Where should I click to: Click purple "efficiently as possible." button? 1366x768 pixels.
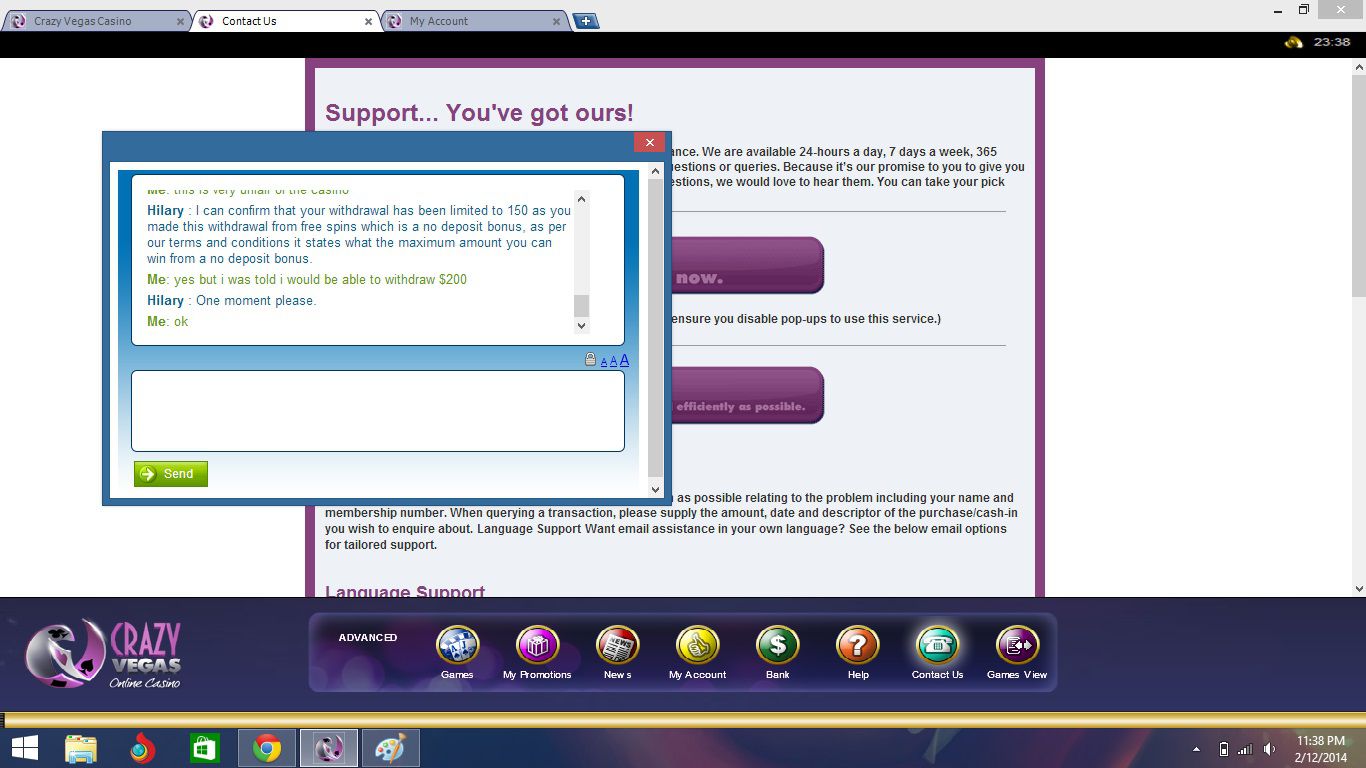(747, 395)
